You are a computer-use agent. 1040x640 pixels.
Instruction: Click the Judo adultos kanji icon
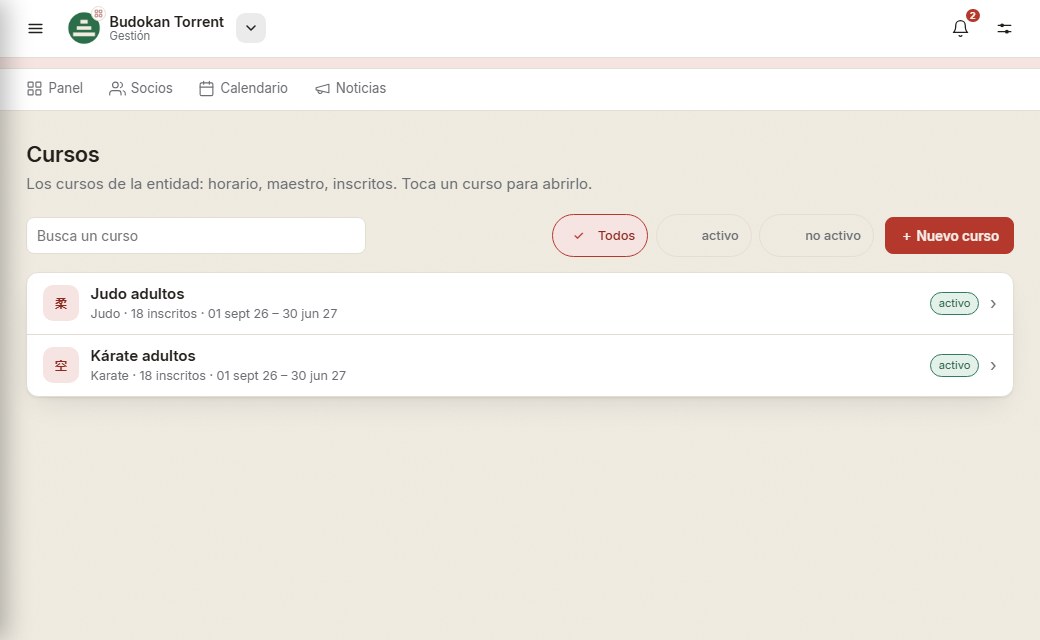point(61,303)
